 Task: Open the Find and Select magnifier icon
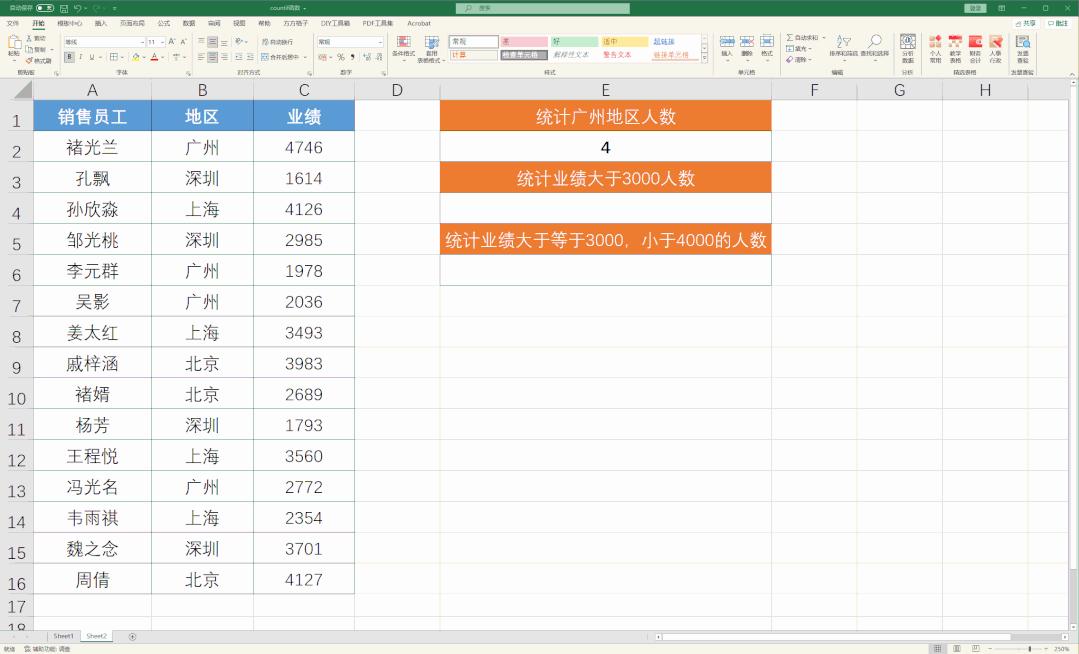click(x=874, y=40)
